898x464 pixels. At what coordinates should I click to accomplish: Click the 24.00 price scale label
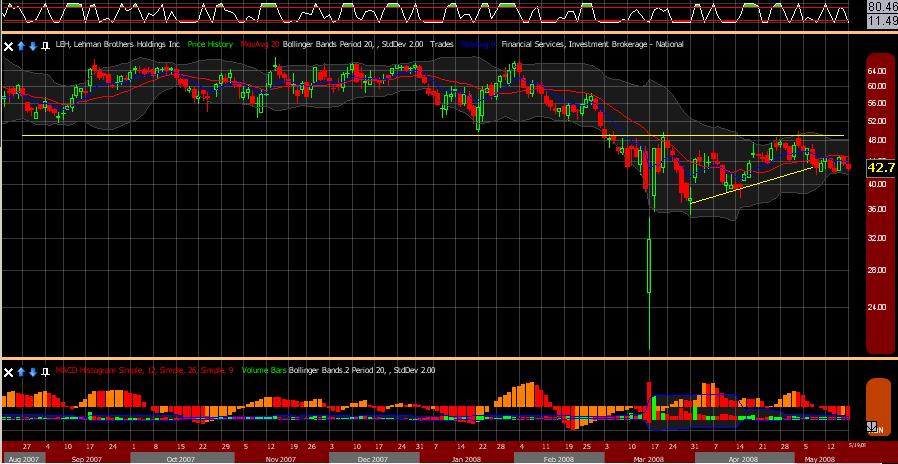click(x=879, y=306)
